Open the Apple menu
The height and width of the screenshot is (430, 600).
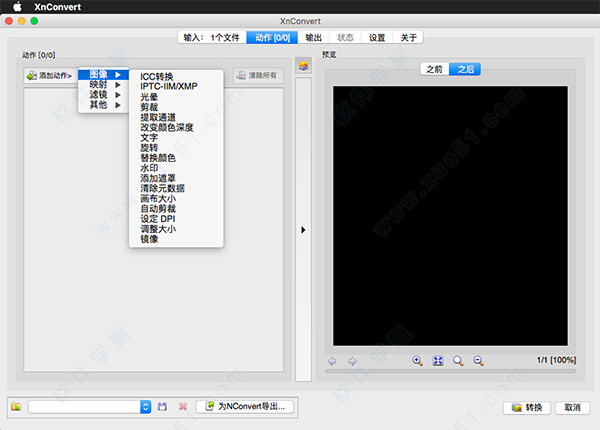click(17, 7)
